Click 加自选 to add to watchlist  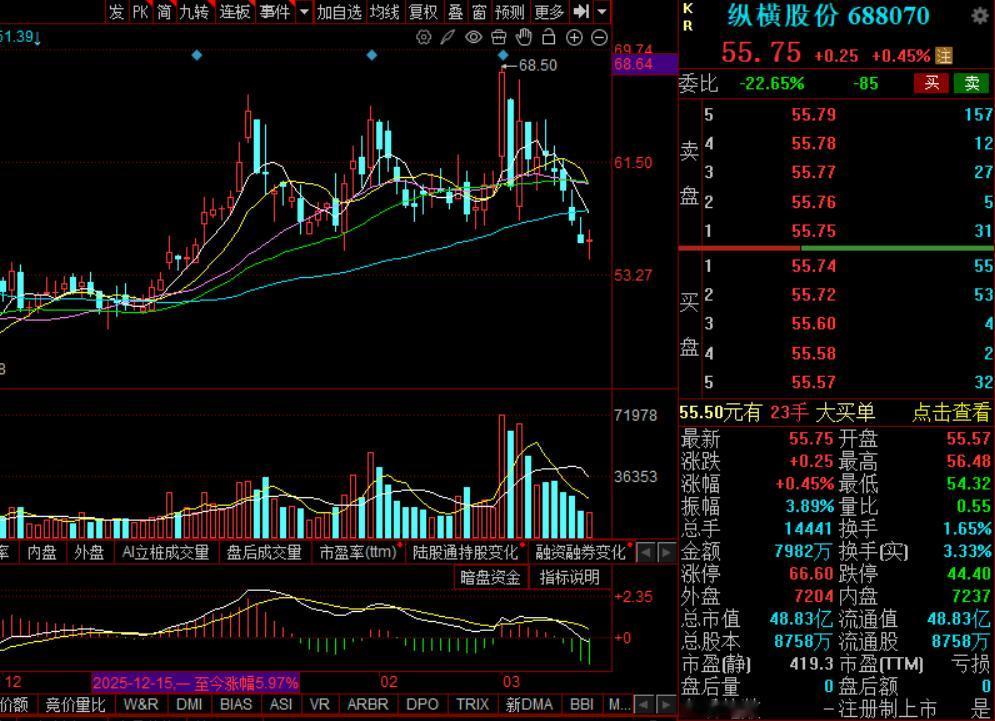(339, 11)
